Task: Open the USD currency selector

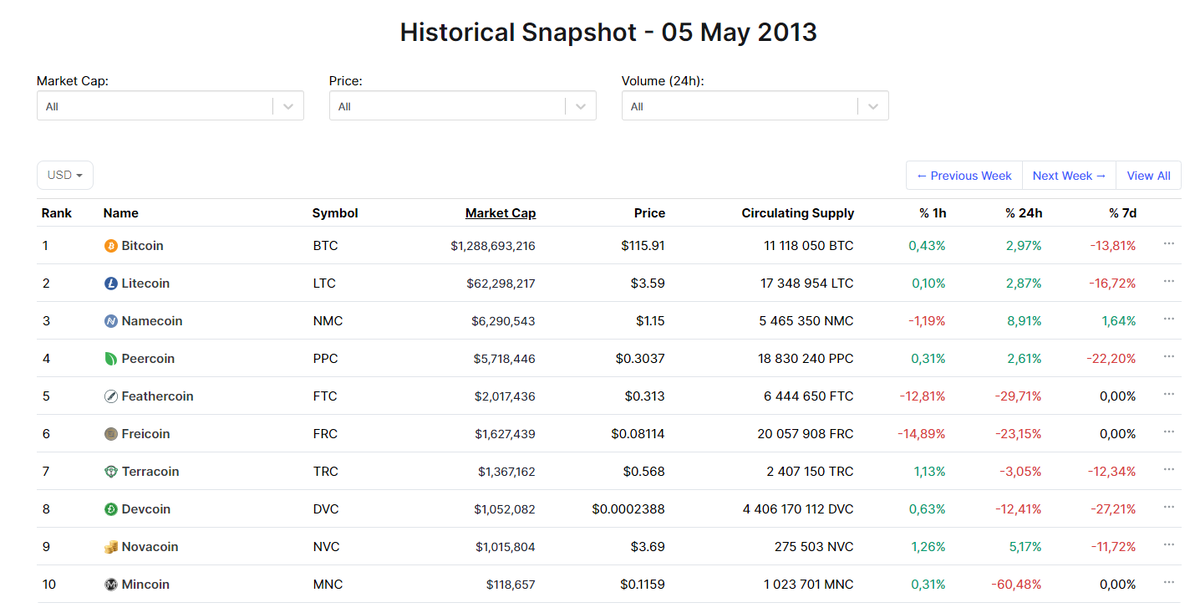Action: coord(65,175)
